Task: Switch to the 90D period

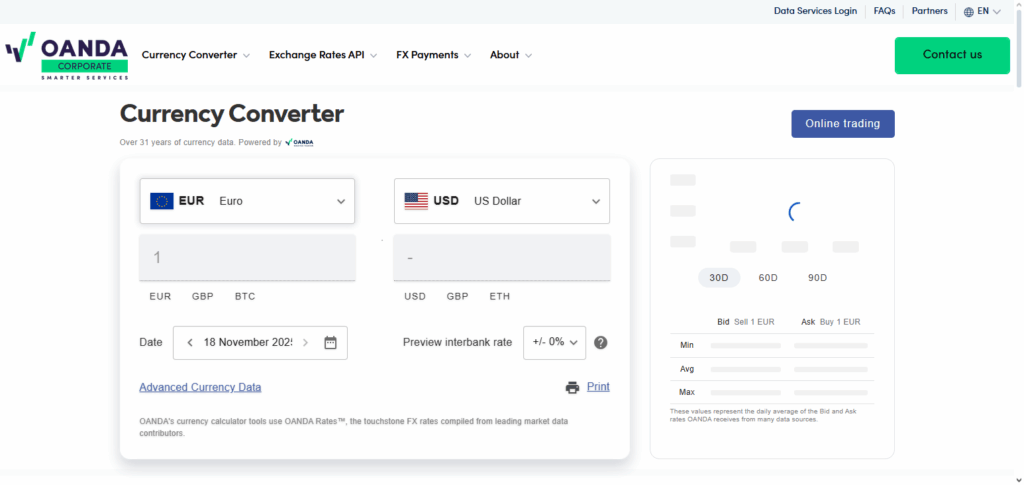Action: [817, 277]
